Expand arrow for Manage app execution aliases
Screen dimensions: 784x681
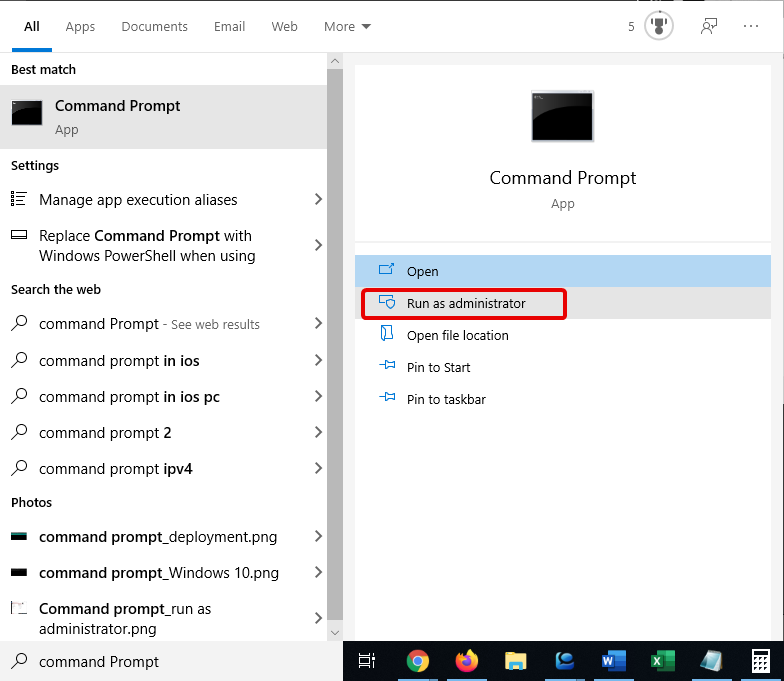[318, 199]
